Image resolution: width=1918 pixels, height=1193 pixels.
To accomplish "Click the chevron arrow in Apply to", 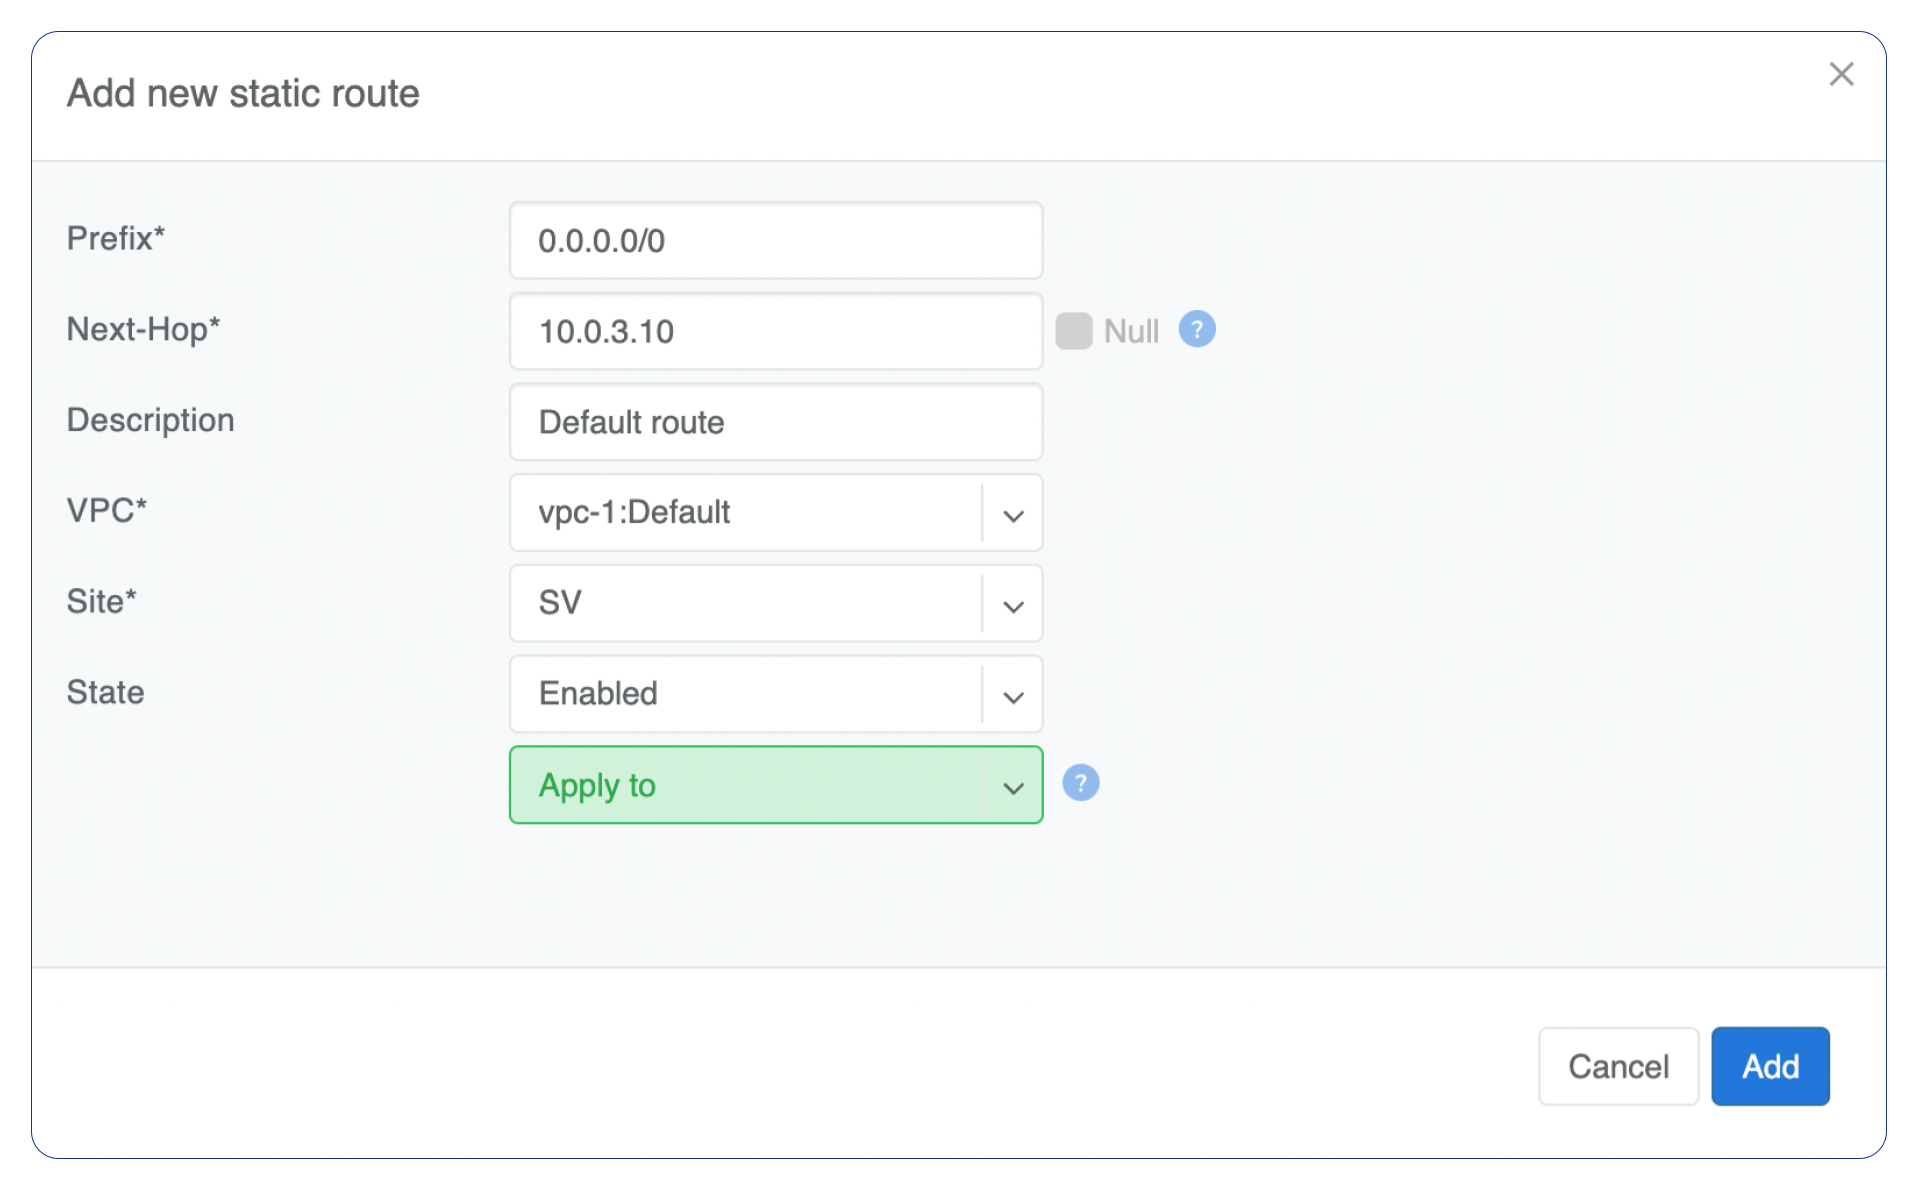I will coord(1013,788).
